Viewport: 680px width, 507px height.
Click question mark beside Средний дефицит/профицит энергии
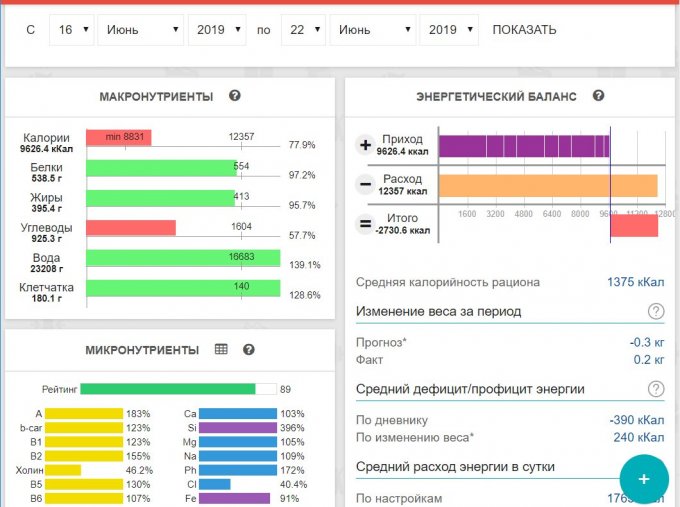click(656, 389)
